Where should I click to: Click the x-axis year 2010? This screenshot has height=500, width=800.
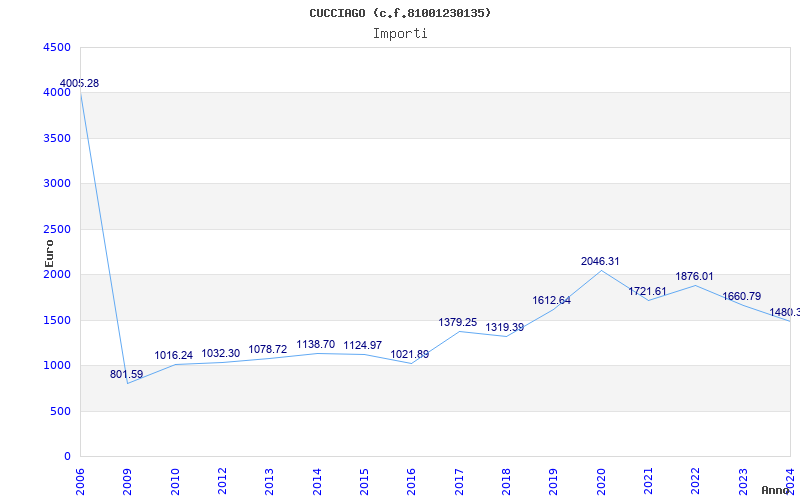174,481
